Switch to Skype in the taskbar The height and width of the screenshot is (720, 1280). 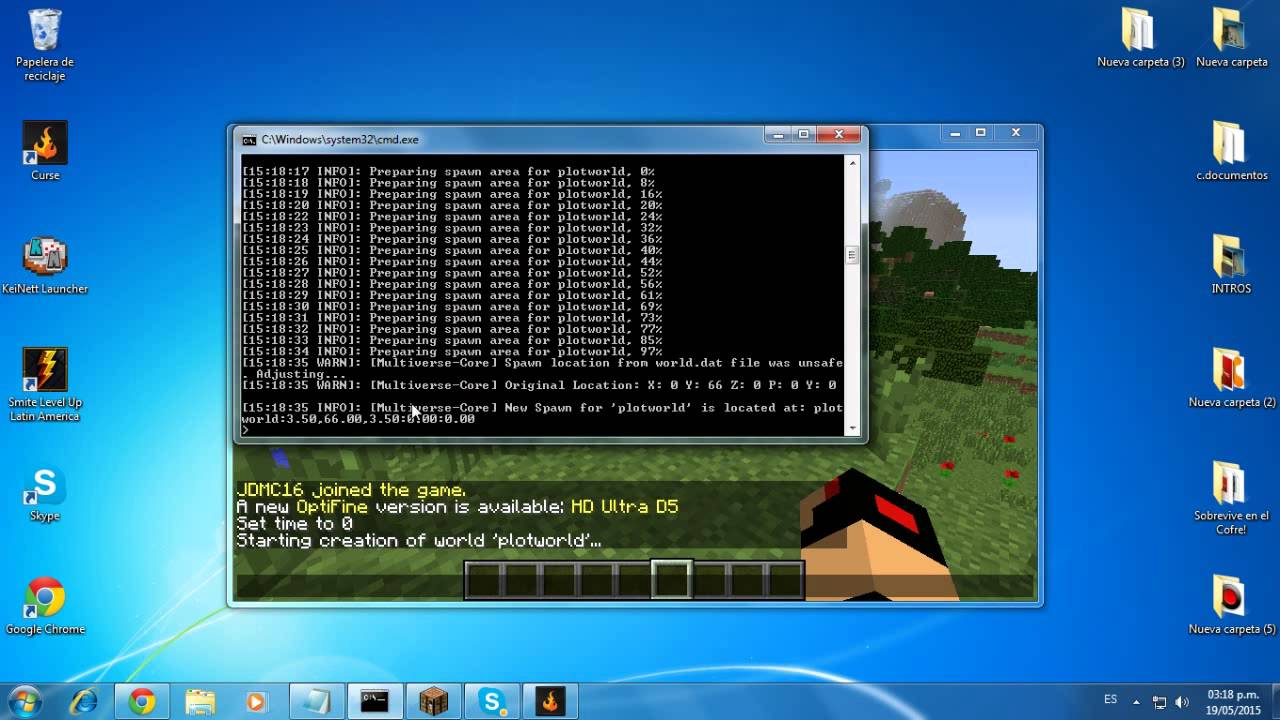[491, 702]
